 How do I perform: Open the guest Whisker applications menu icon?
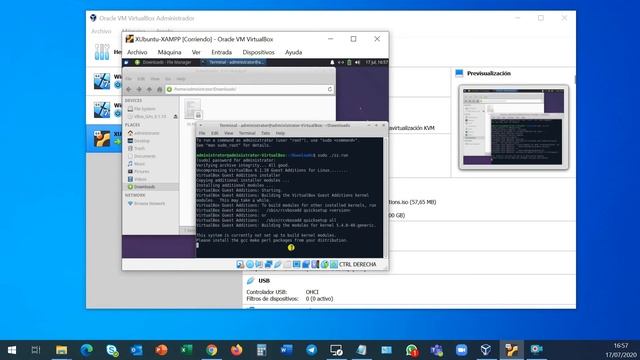pos(127,62)
